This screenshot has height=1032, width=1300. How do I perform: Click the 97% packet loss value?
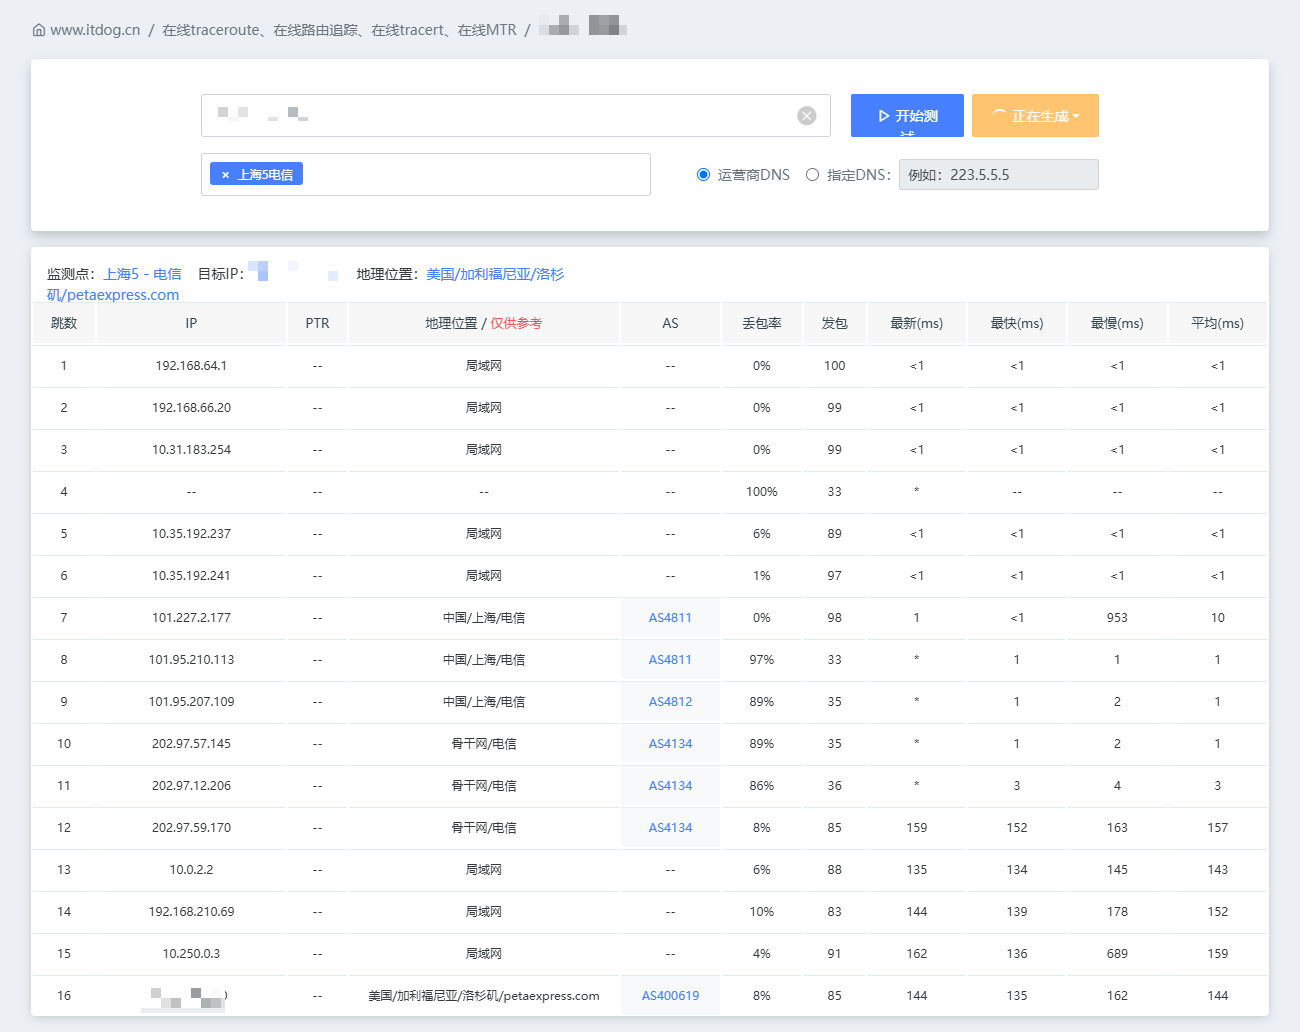(762, 660)
